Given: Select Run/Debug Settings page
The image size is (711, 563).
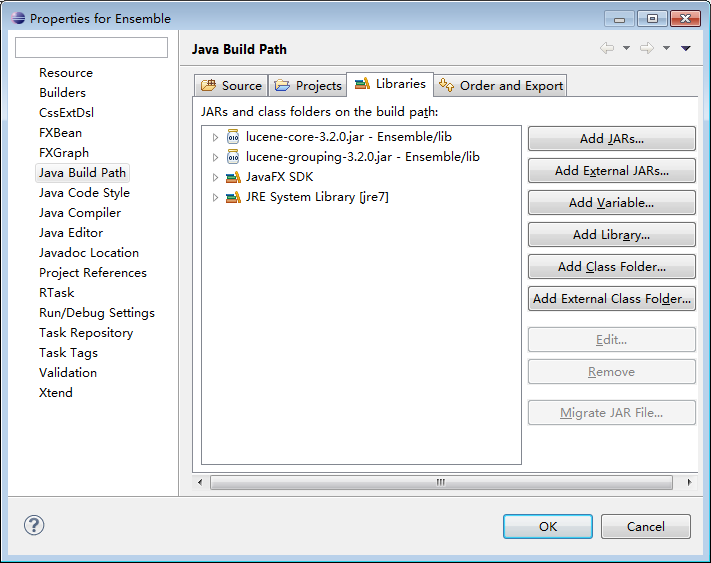Looking at the screenshot, I should tap(97, 312).
